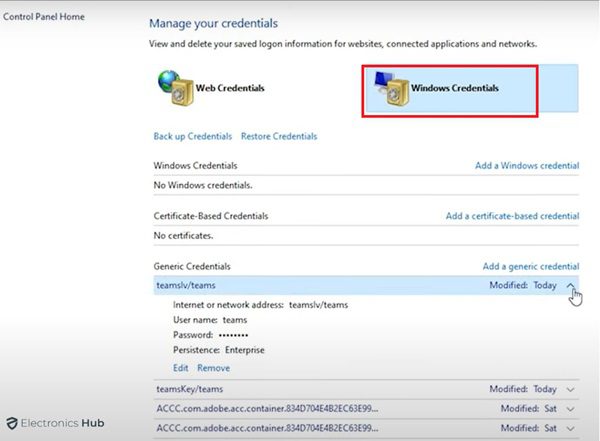Image resolution: width=600 pixels, height=441 pixels.
Task: Click Modified Today on teamsKey/teams row
Action: [x=523, y=389]
